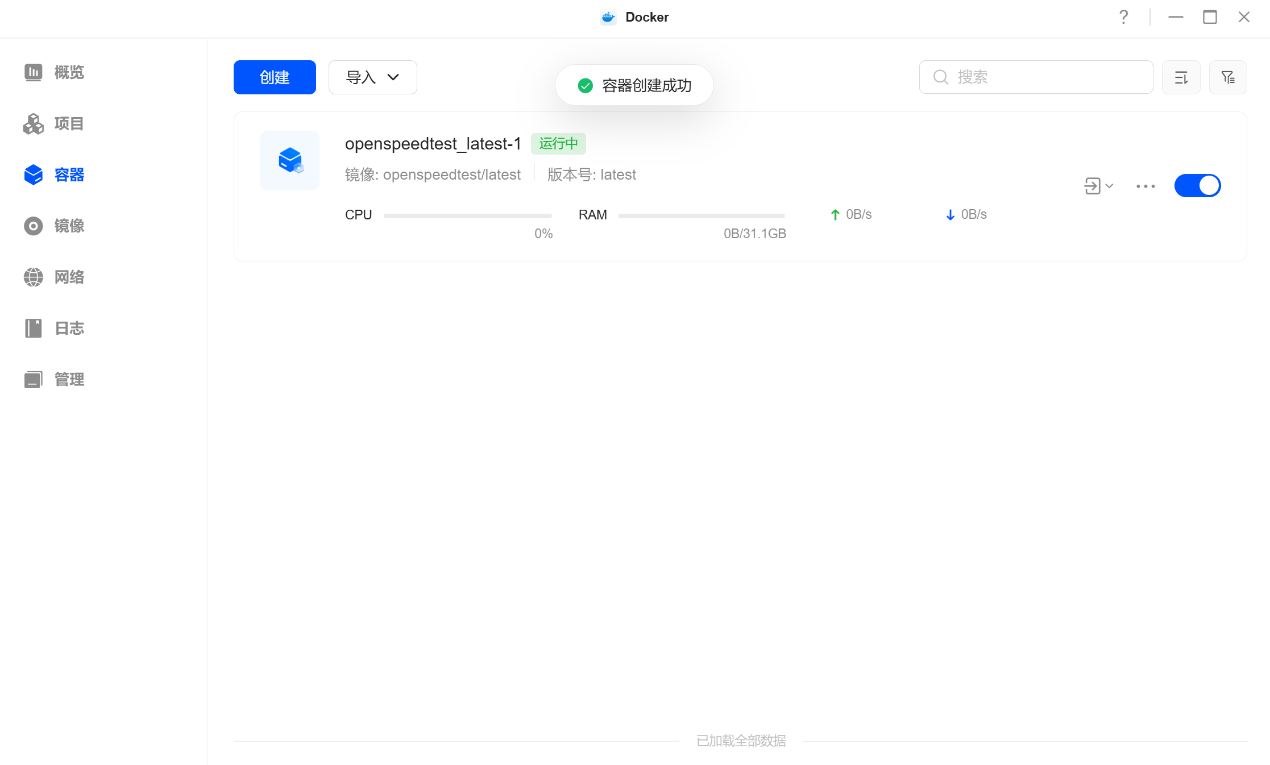Open the openspeedtest_latest-1 container name
The image size is (1270, 765).
pos(433,144)
